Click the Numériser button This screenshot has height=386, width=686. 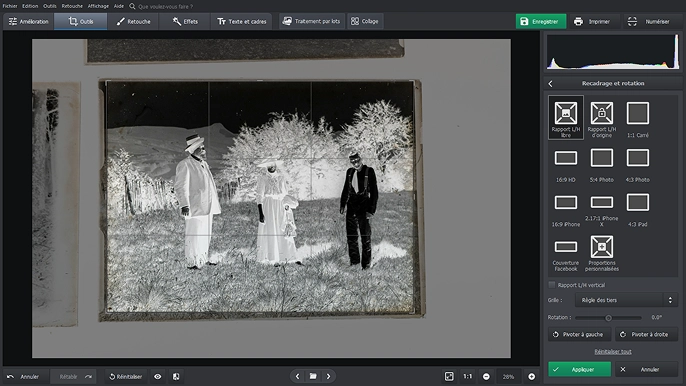[650, 21]
